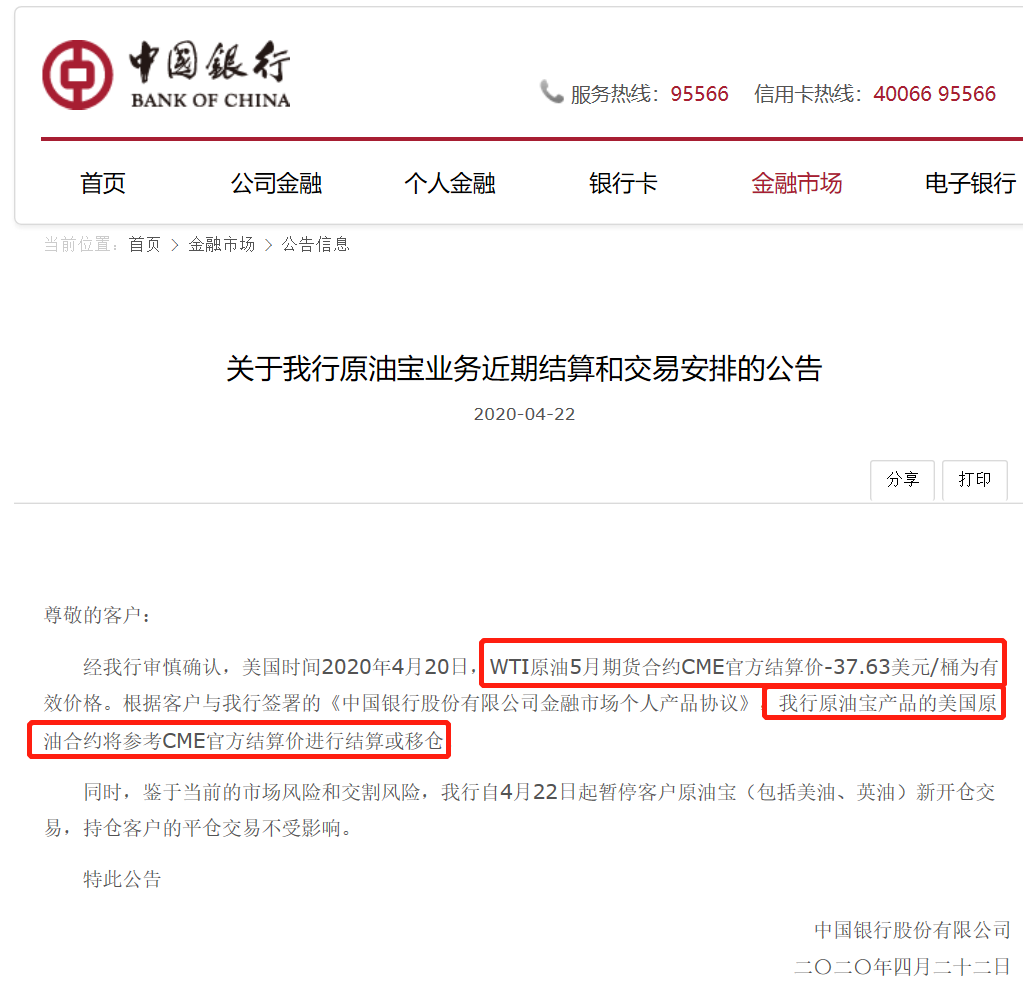The width and height of the screenshot is (1023, 991).
Task: Click the announcement title heading
Action: (524, 369)
